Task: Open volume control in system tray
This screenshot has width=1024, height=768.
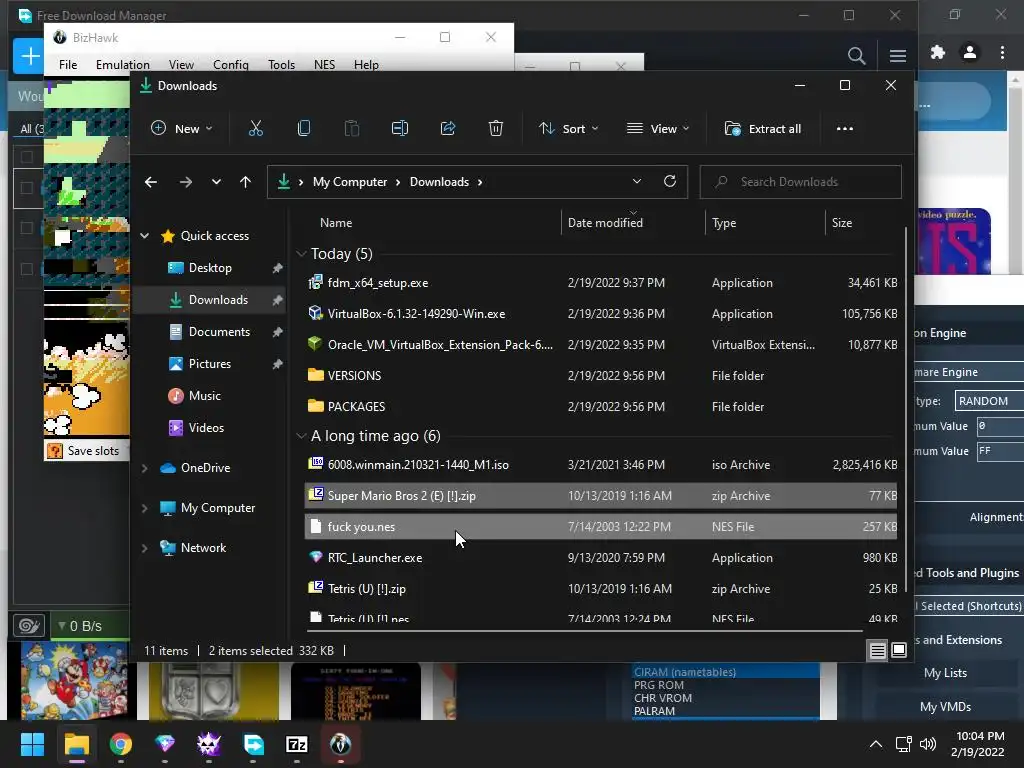Action: pyautogui.click(x=927, y=744)
